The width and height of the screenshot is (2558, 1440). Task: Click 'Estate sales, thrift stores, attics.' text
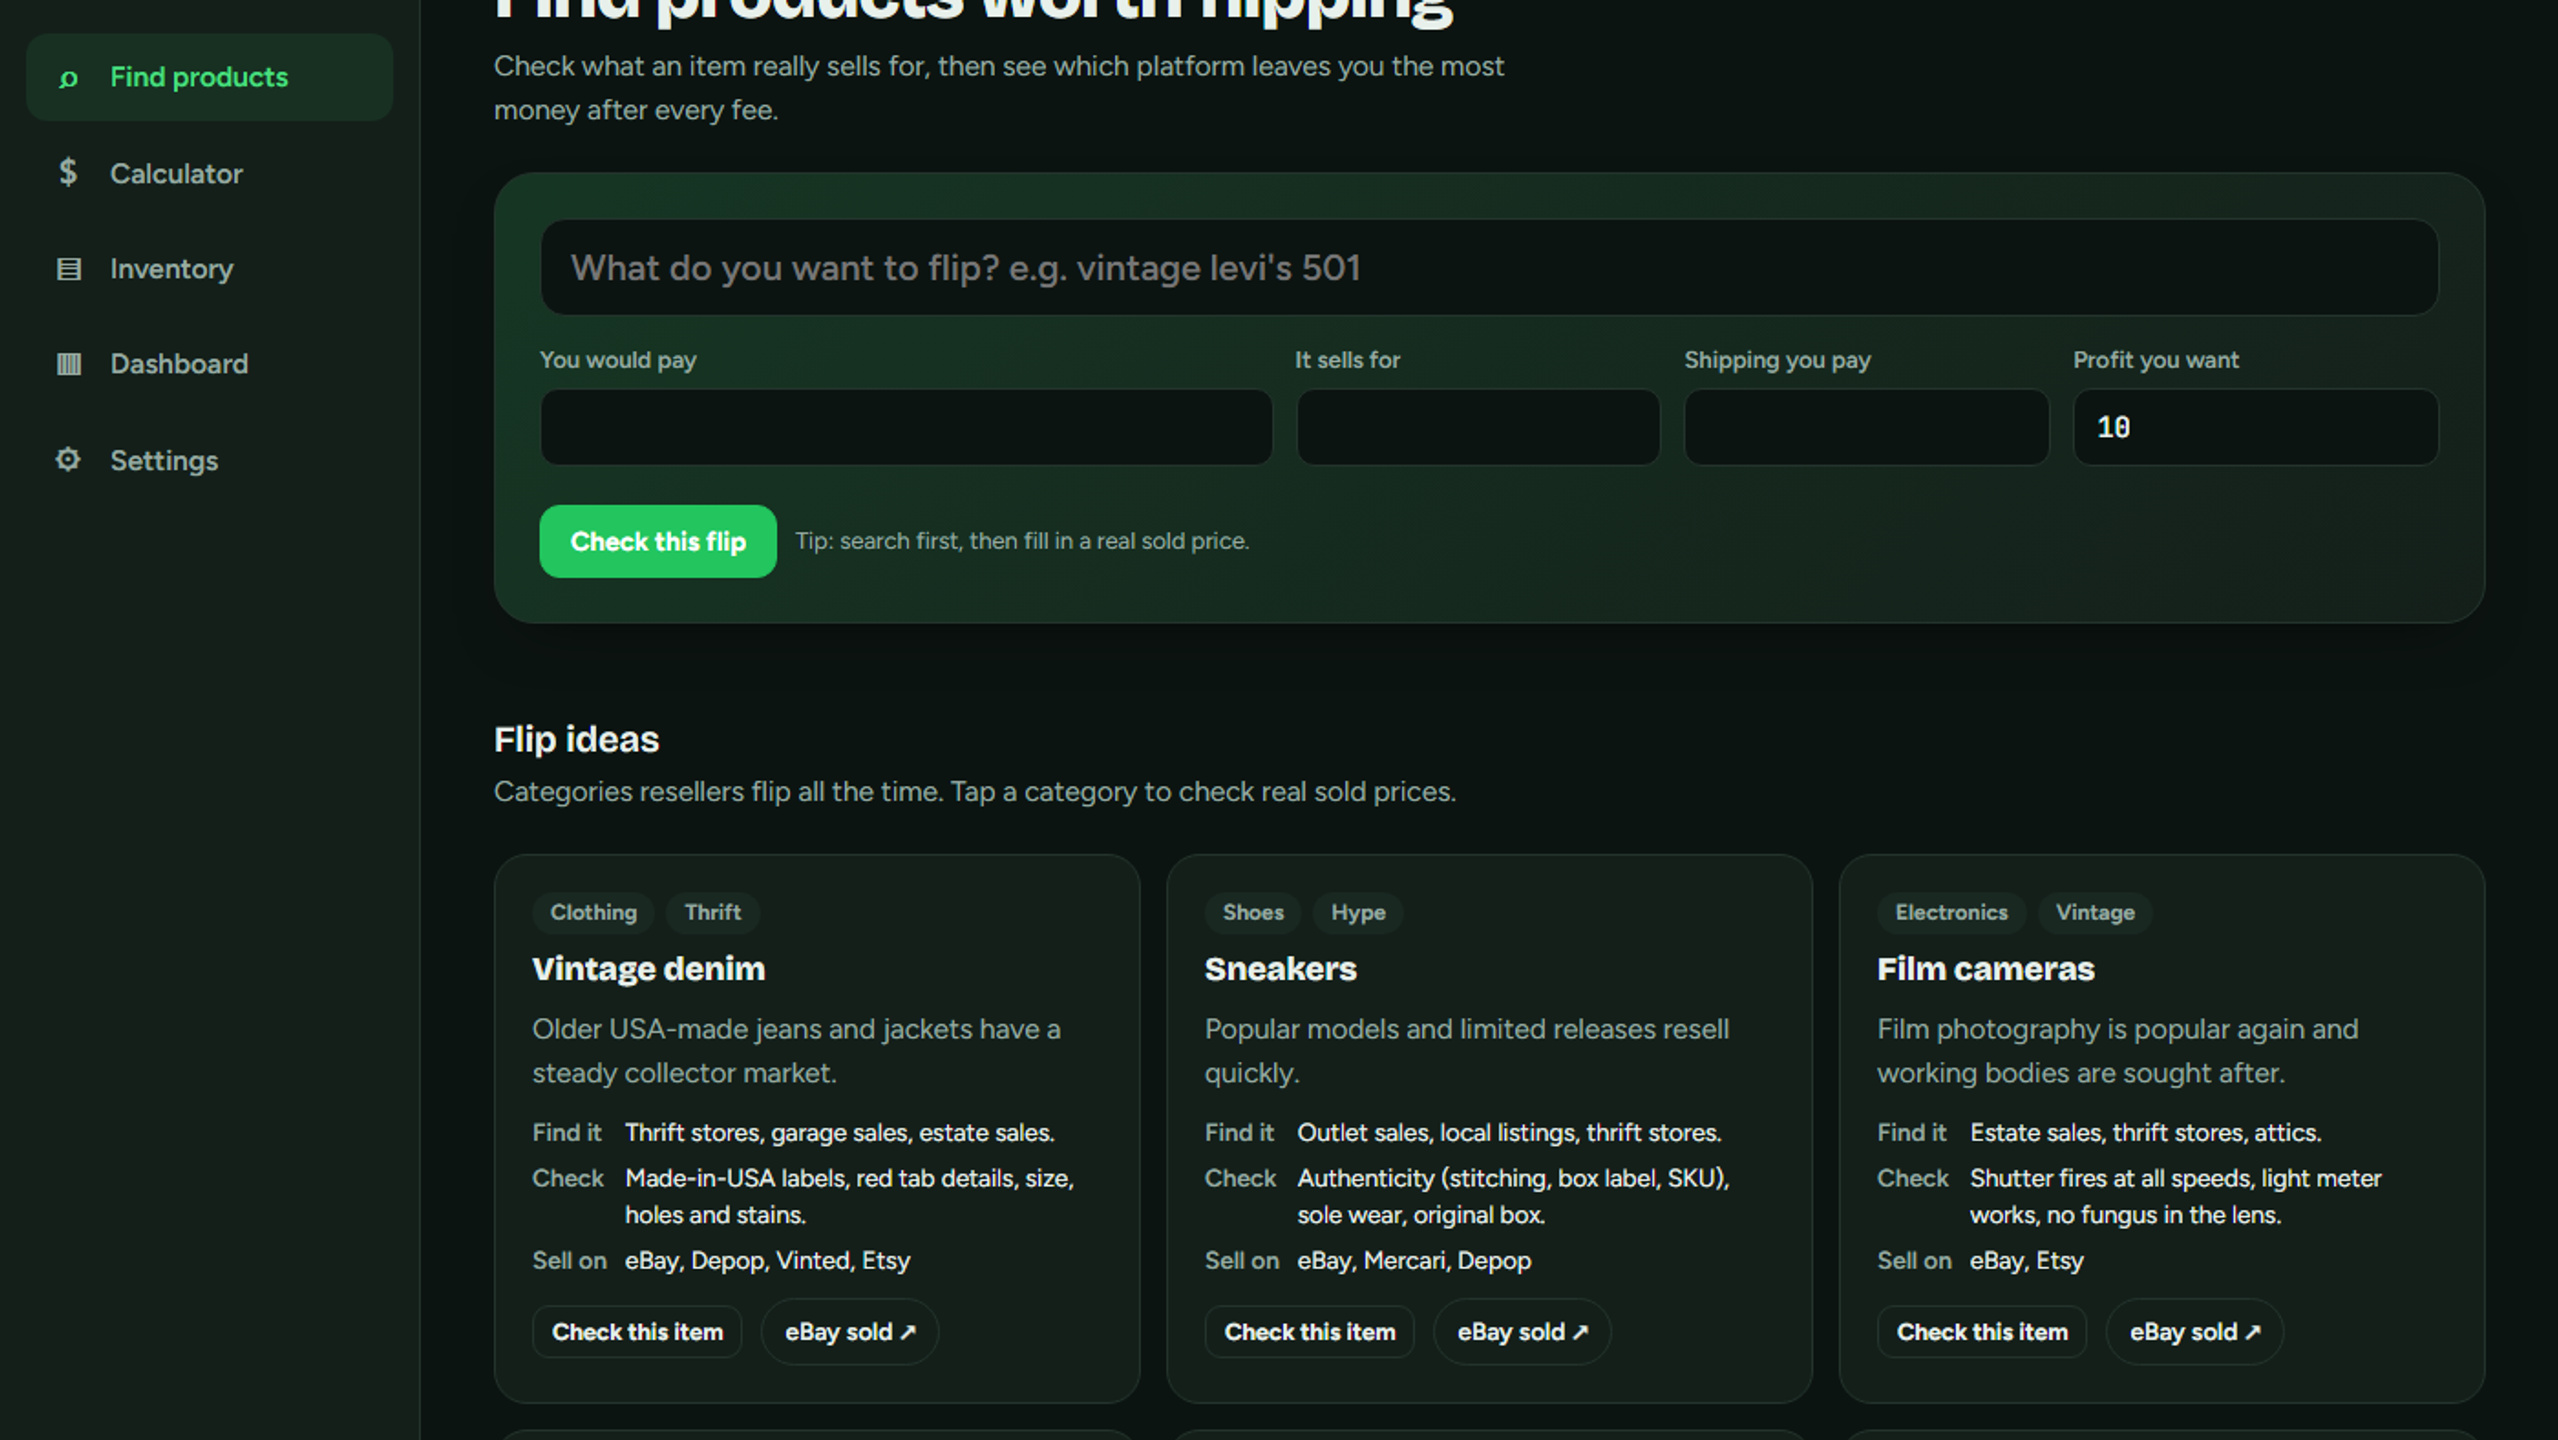pyautogui.click(x=2145, y=1133)
